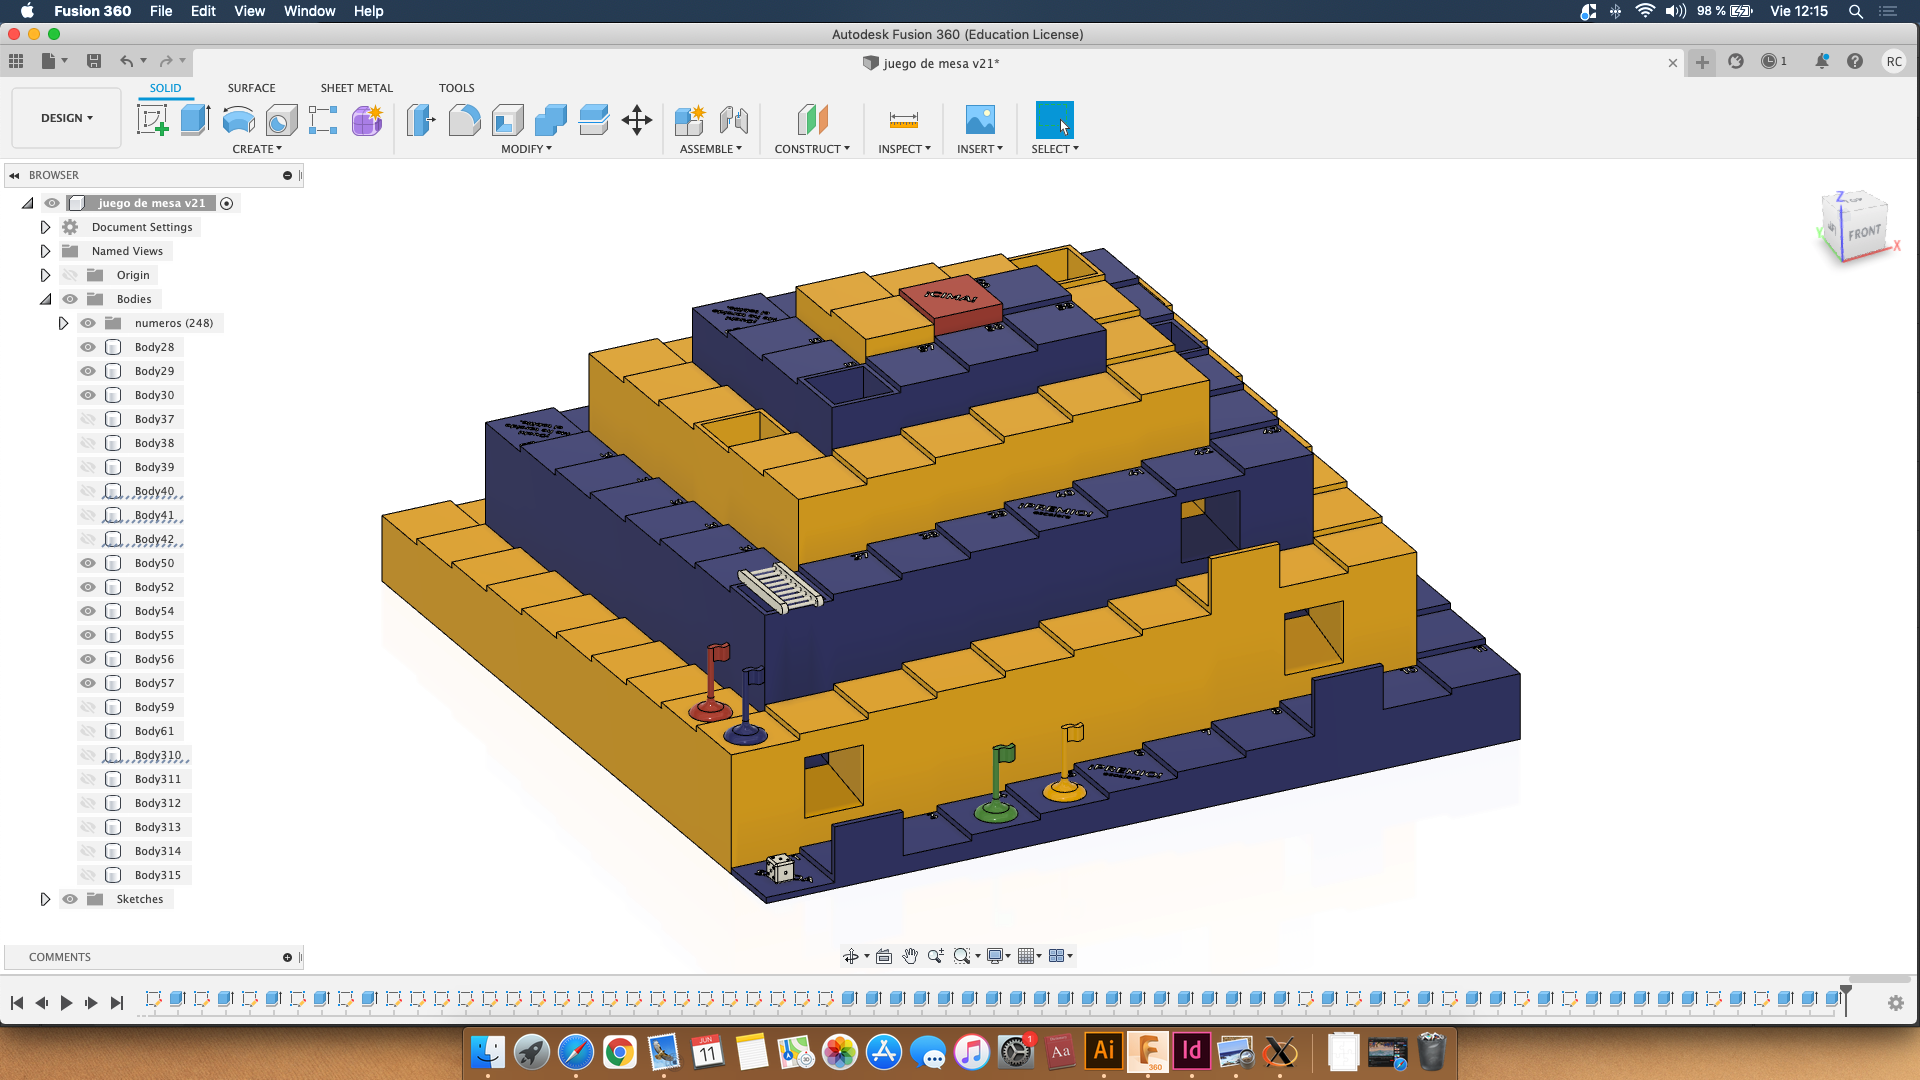The height and width of the screenshot is (1080, 1920).
Task: Toggle visibility of numeros folder
Action: (x=88, y=323)
